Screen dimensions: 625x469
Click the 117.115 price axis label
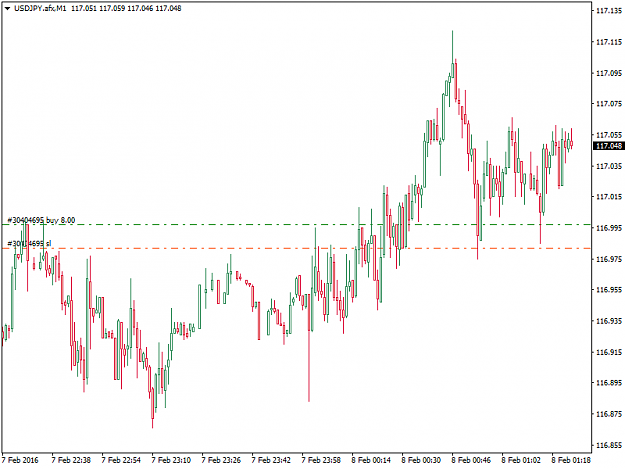click(609, 42)
